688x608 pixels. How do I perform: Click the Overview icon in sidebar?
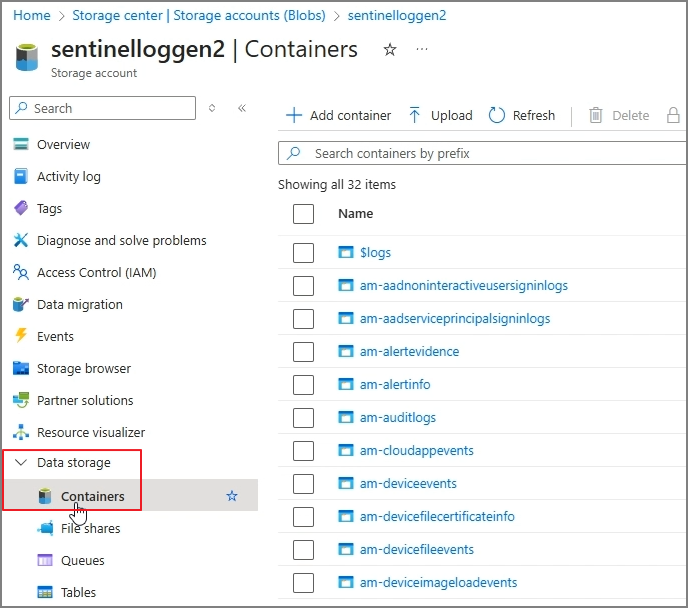pos(21,144)
